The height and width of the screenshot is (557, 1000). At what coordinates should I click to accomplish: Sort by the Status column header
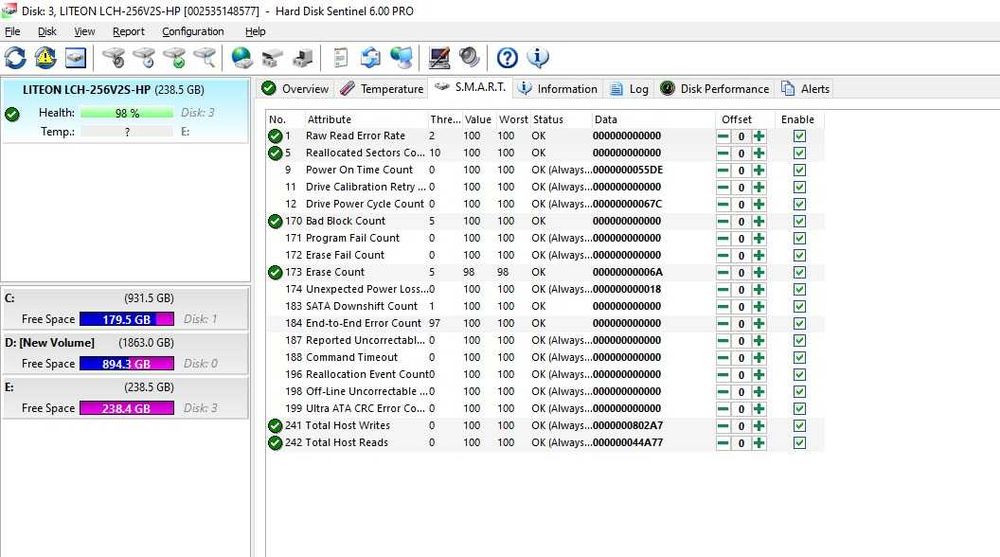pyautogui.click(x=559, y=119)
